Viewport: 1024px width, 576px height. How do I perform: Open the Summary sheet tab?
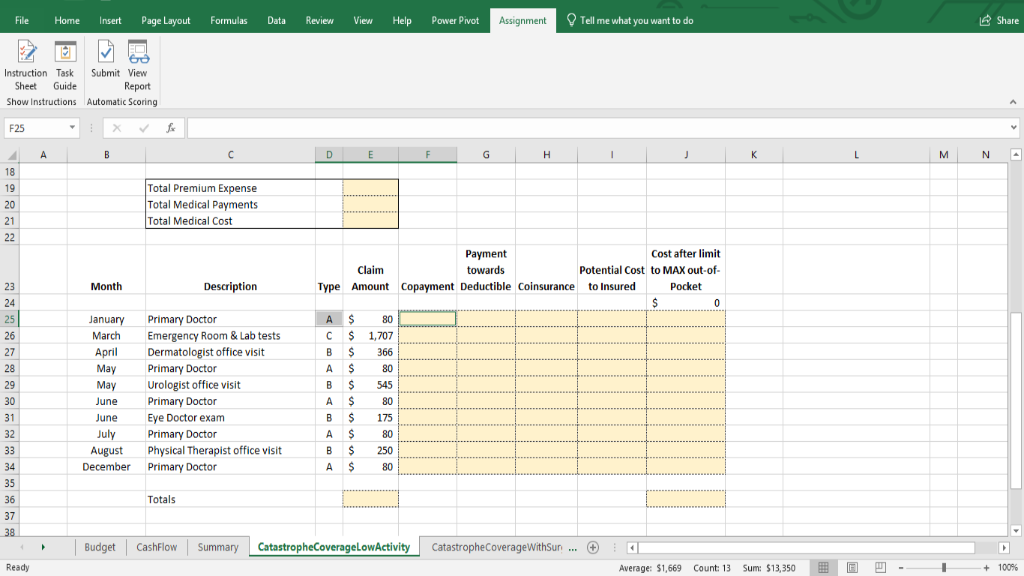coord(217,547)
